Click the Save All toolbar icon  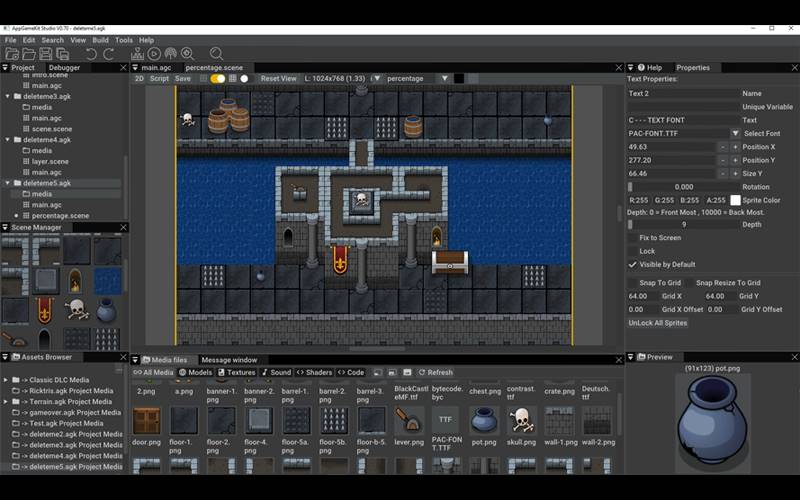click(62, 53)
